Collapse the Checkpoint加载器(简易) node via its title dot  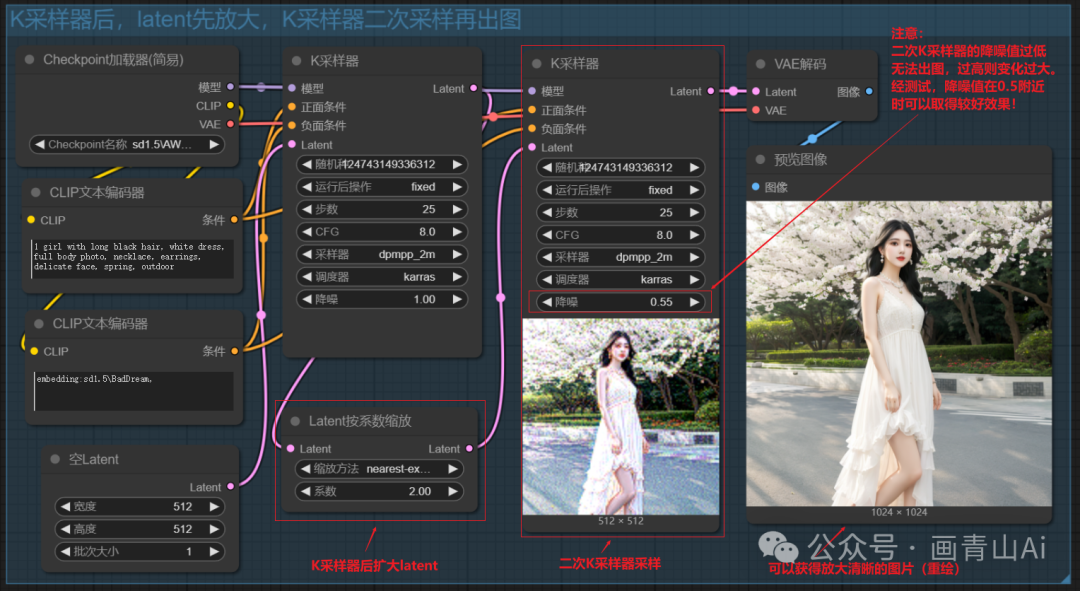[30, 60]
